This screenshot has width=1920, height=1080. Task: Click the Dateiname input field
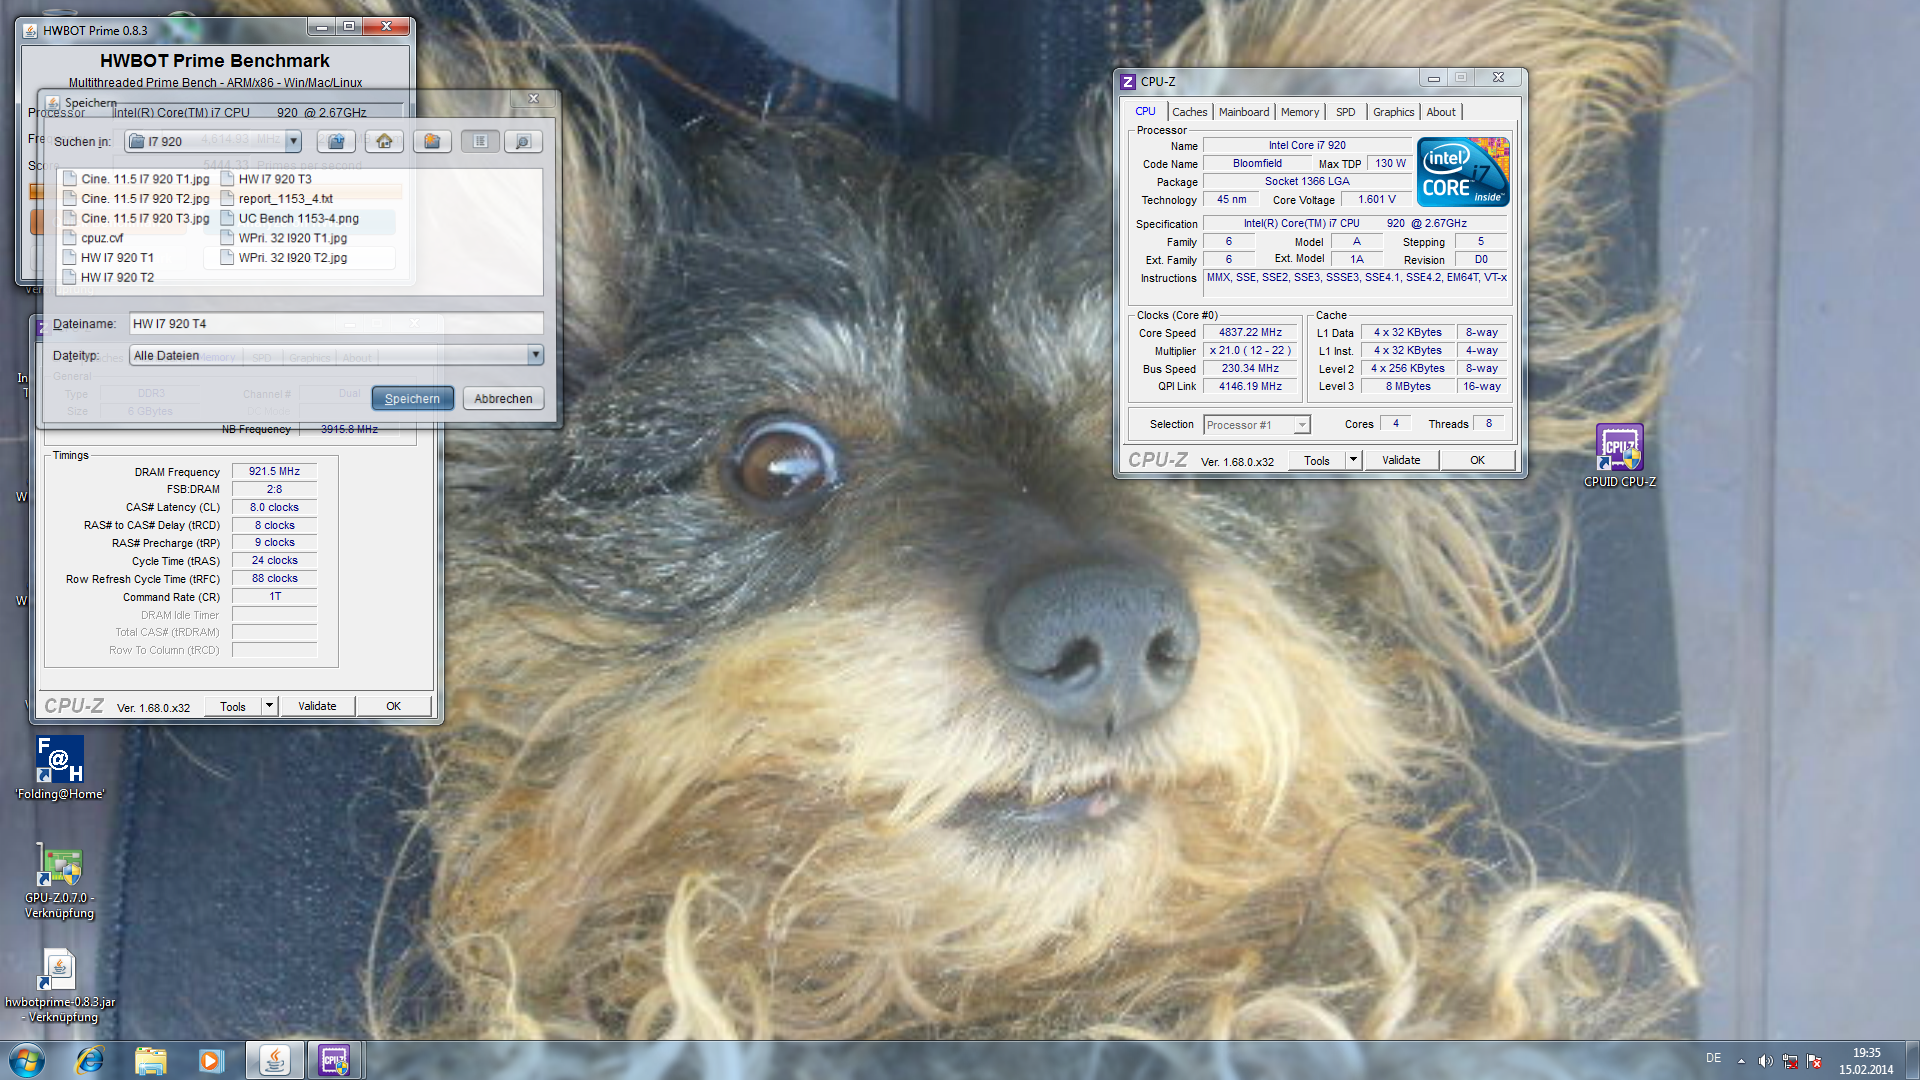tap(336, 324)
